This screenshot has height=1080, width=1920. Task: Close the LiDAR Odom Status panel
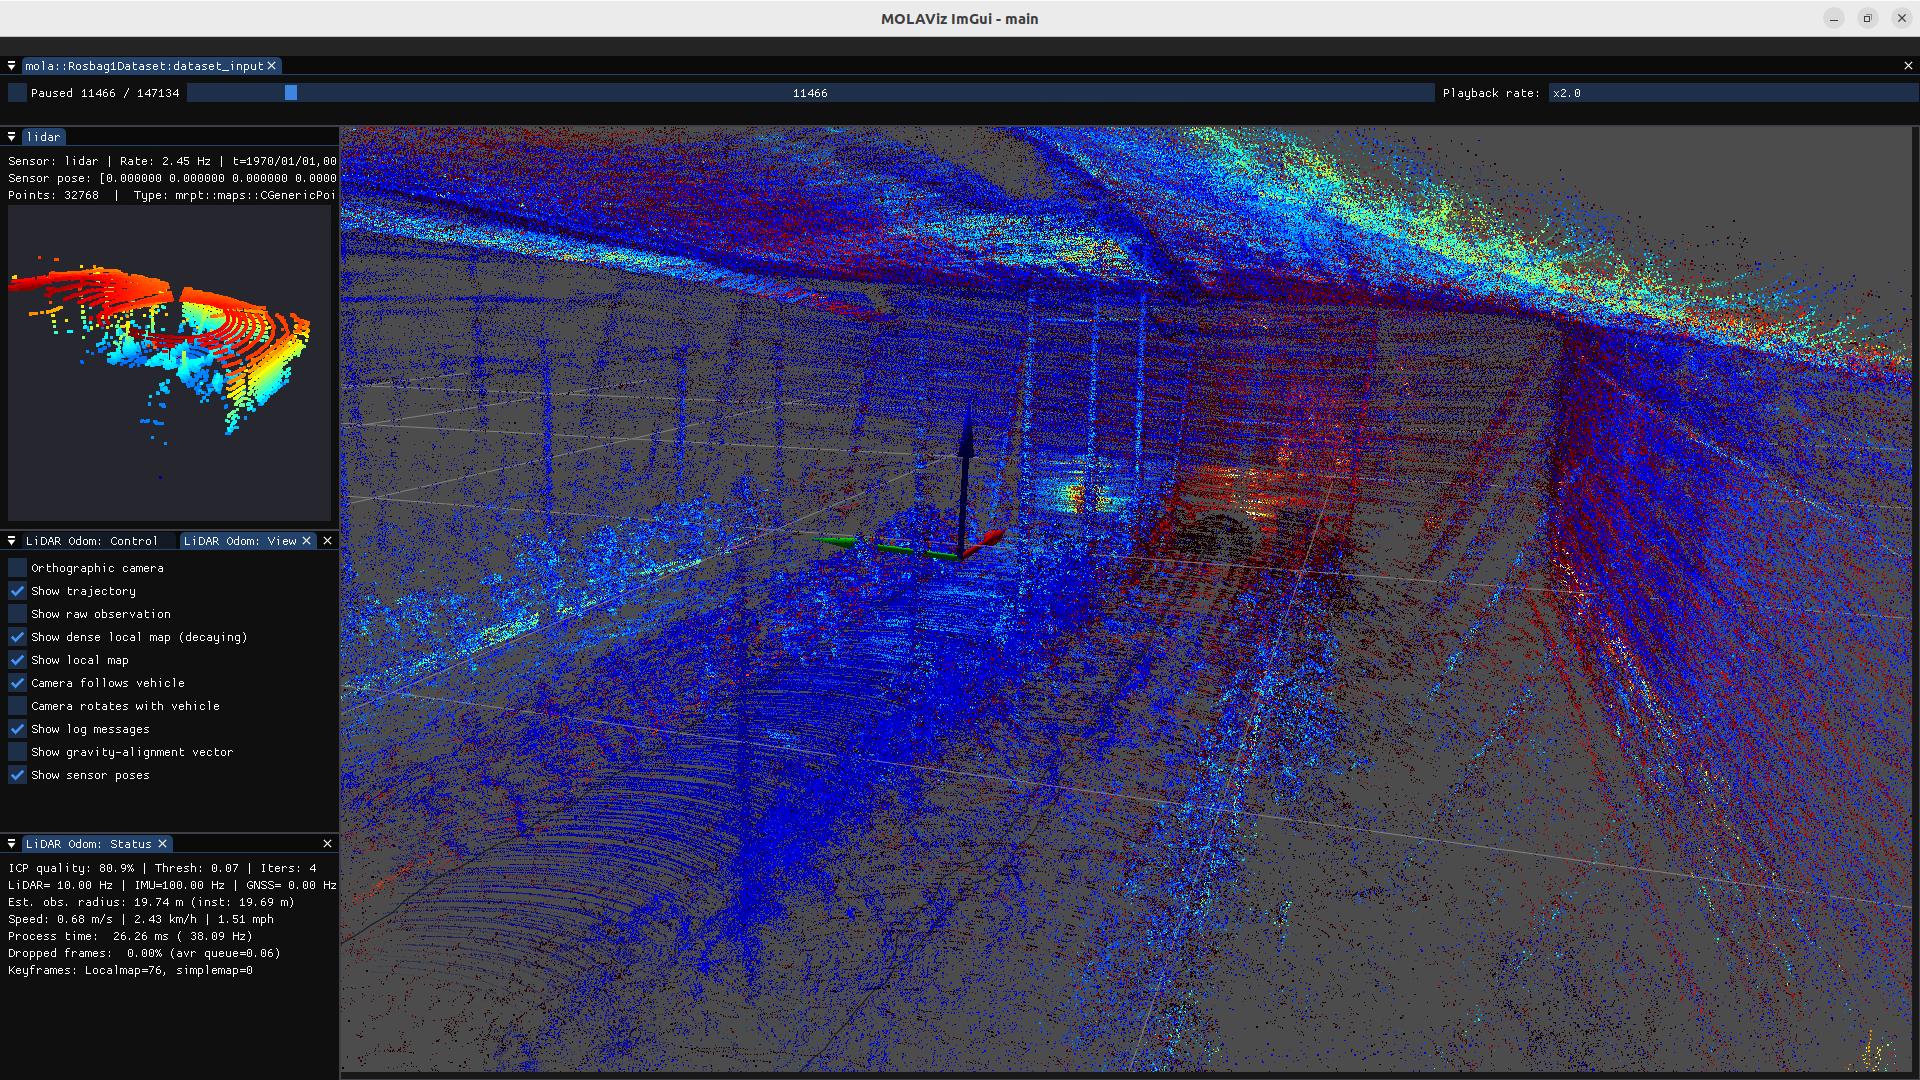[x=327, y=844]
